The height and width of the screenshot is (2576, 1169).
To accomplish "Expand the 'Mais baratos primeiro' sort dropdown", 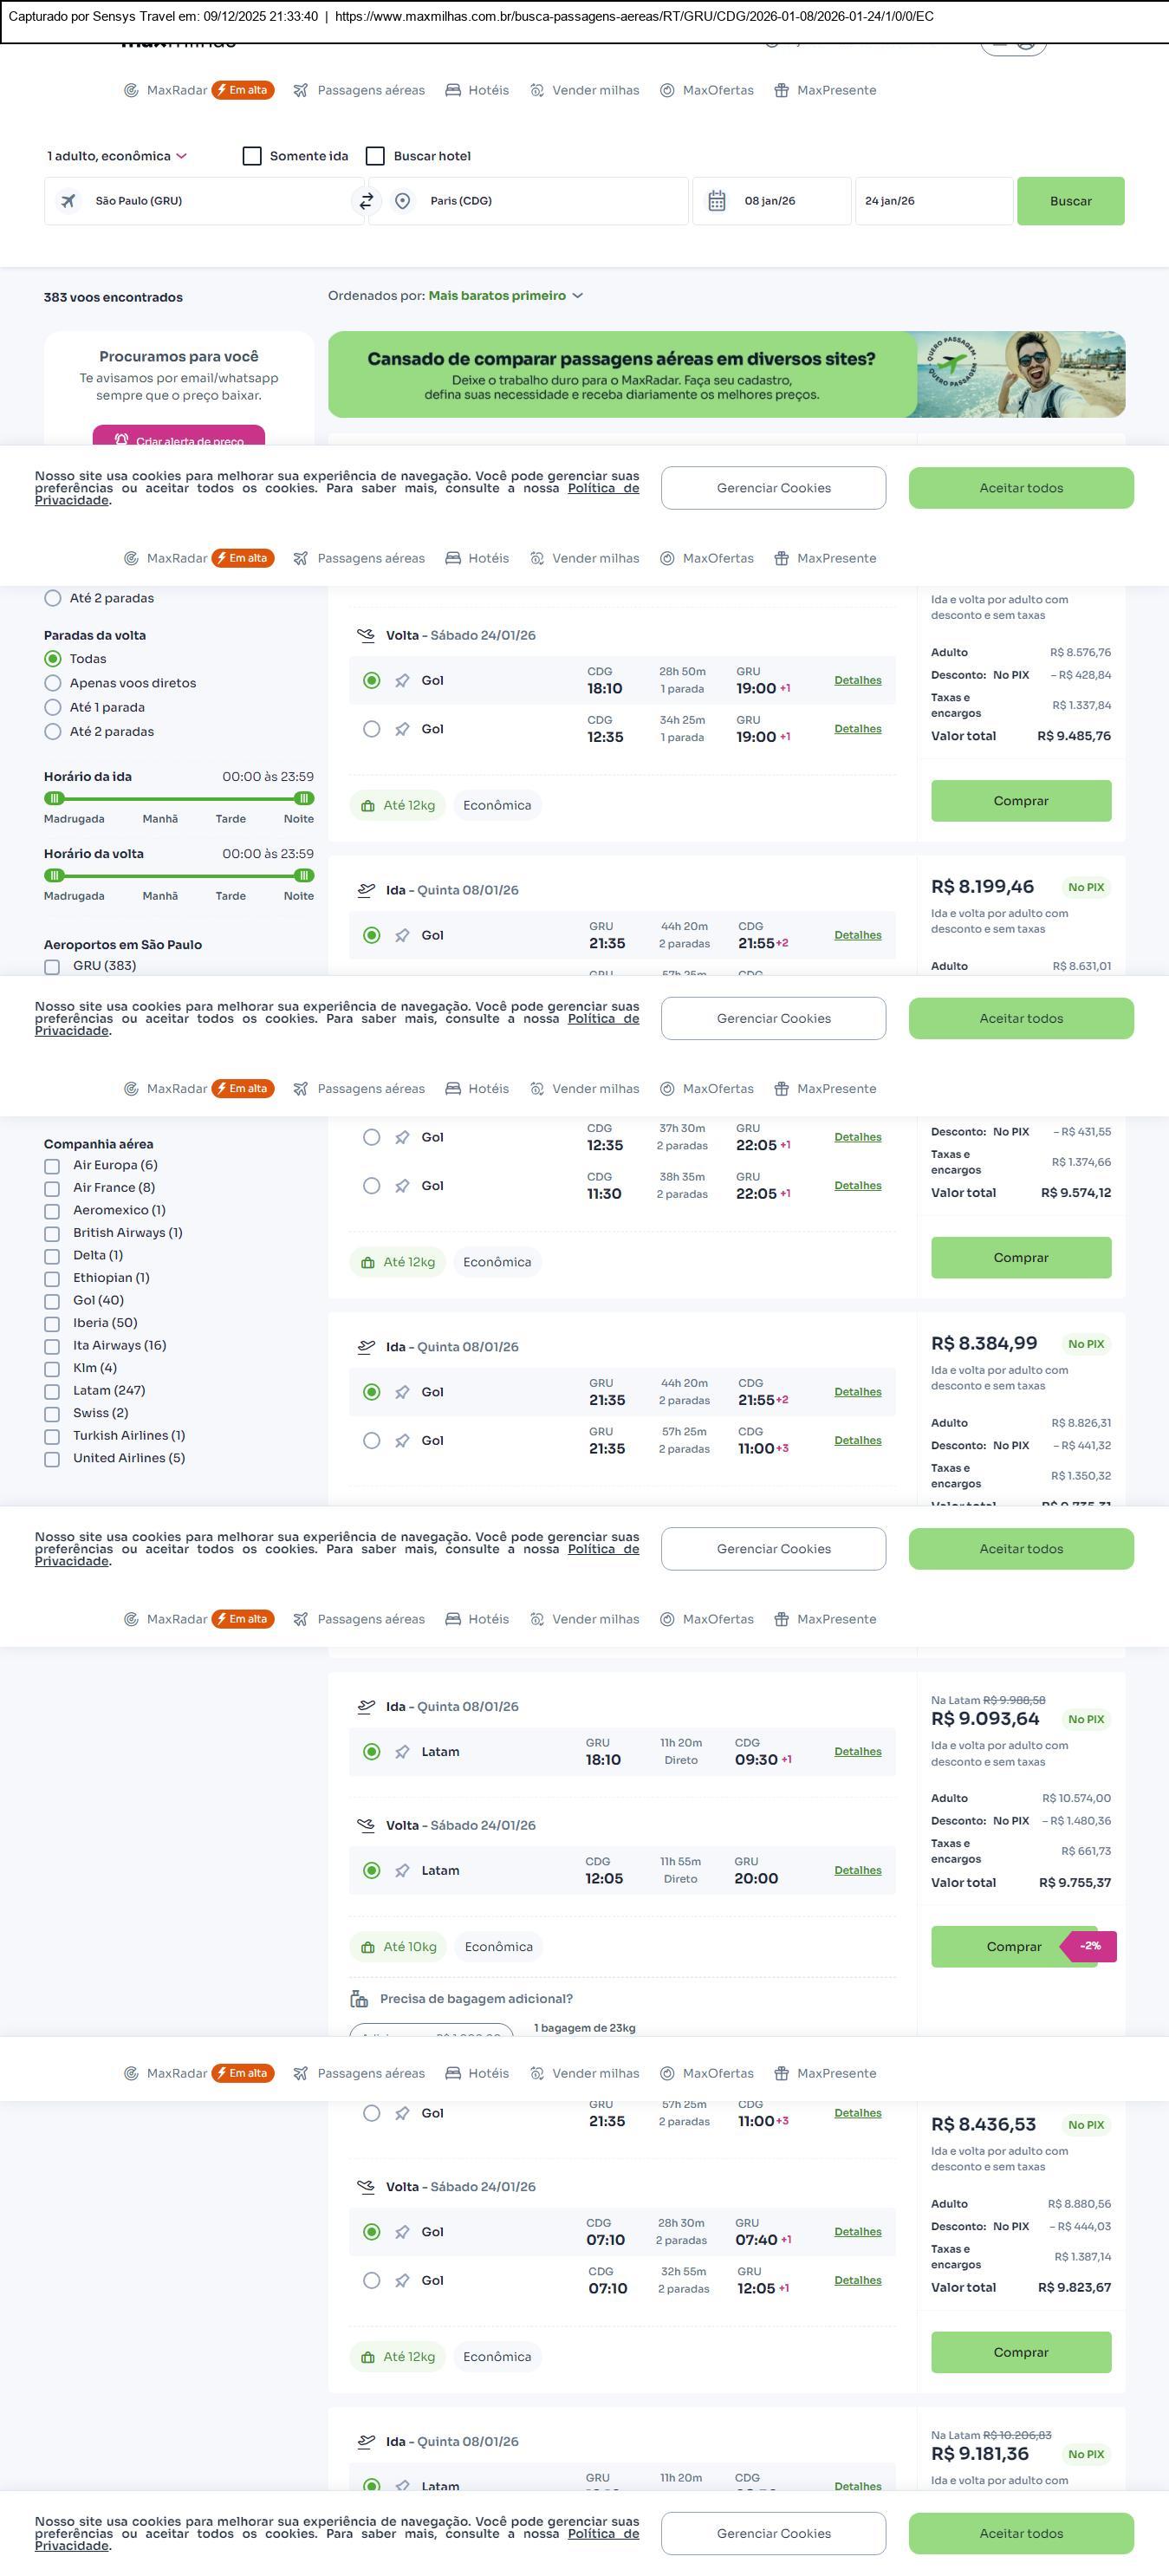I will 505,296.
